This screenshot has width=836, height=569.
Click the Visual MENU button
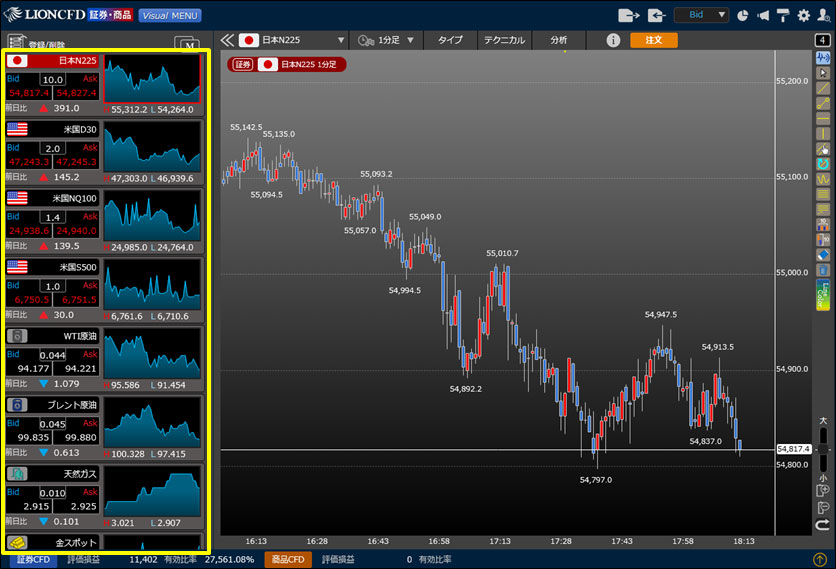[169, 16]
